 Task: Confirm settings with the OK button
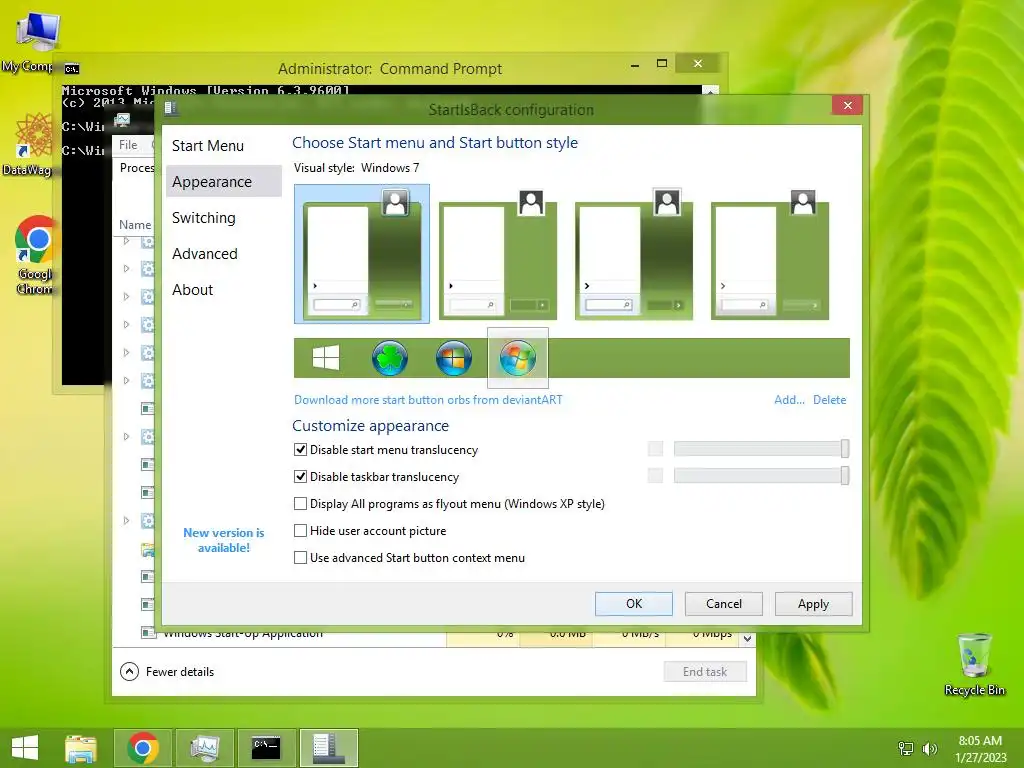[633, 603]
